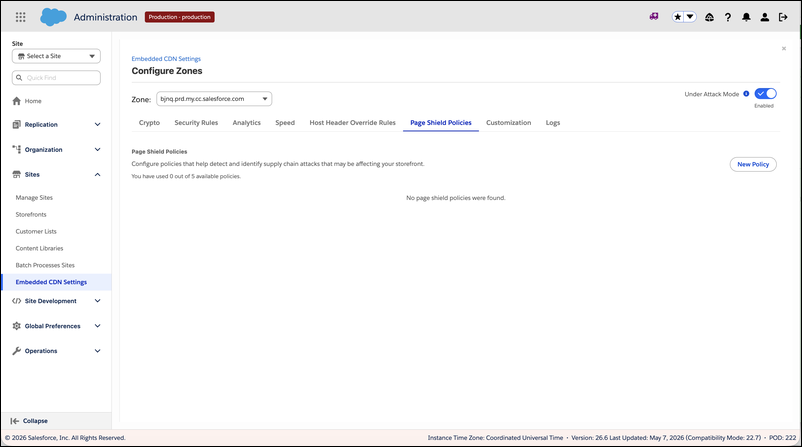Click the Site Development code icon
This screenshot has height=447, width=802.
point(16,301)
